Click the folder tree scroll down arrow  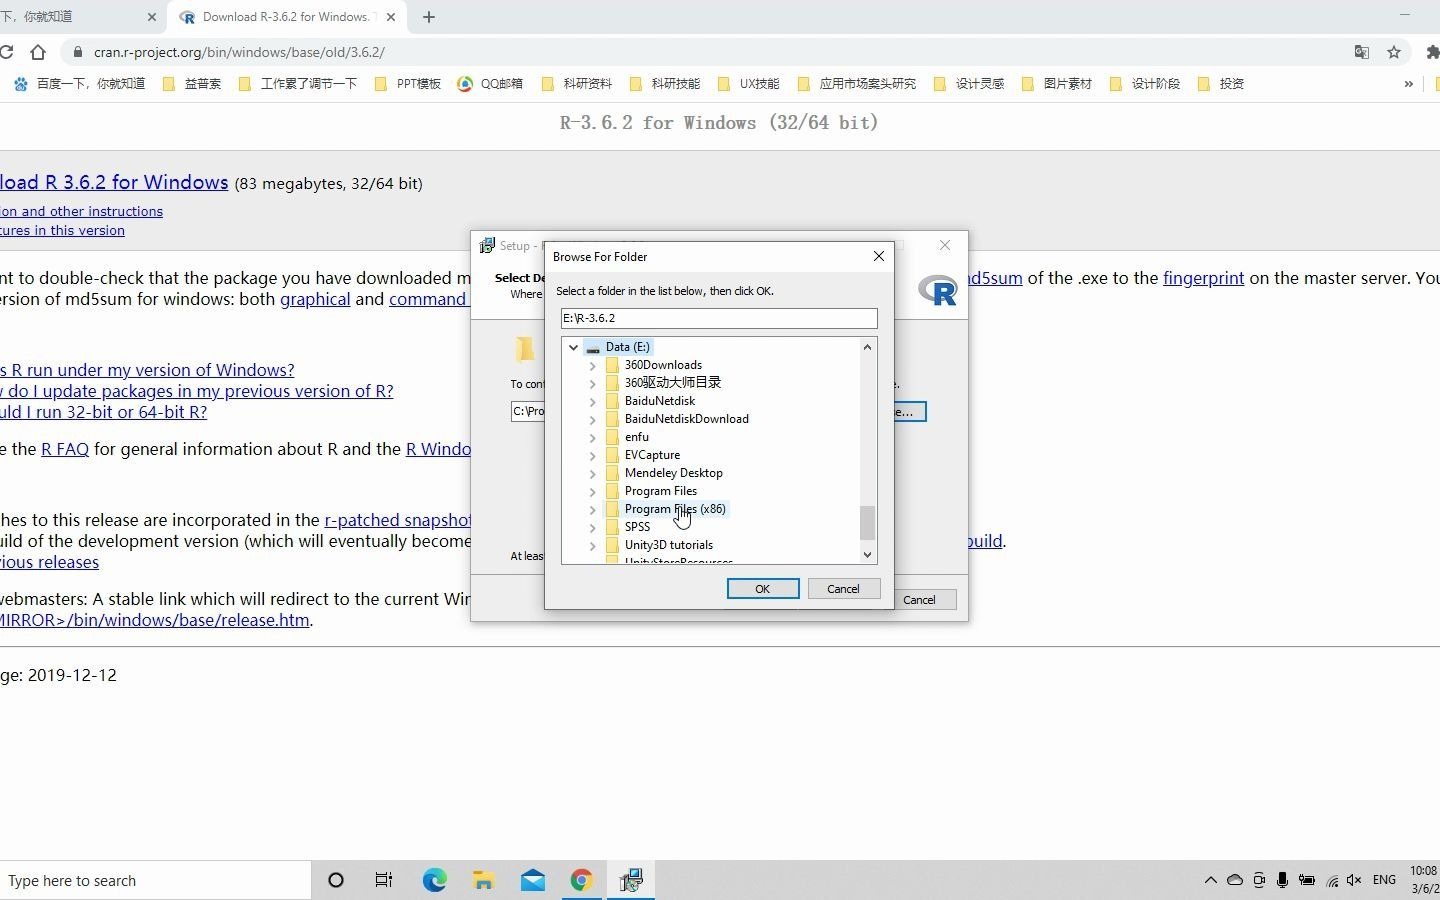click(867, 555)
